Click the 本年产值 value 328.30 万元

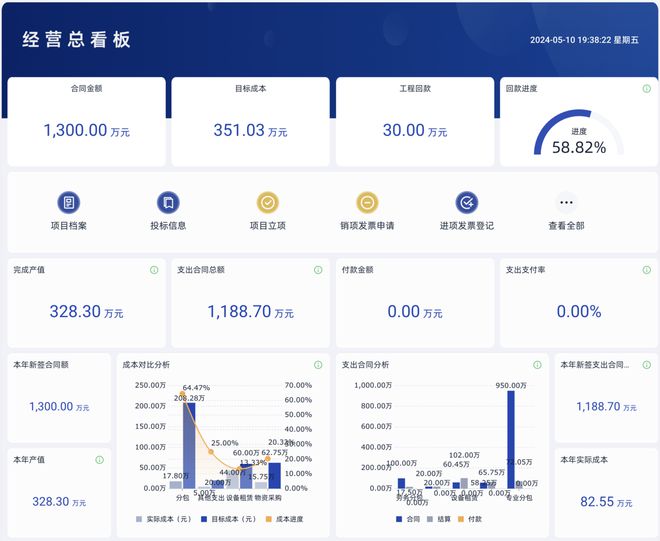point(59,502)
